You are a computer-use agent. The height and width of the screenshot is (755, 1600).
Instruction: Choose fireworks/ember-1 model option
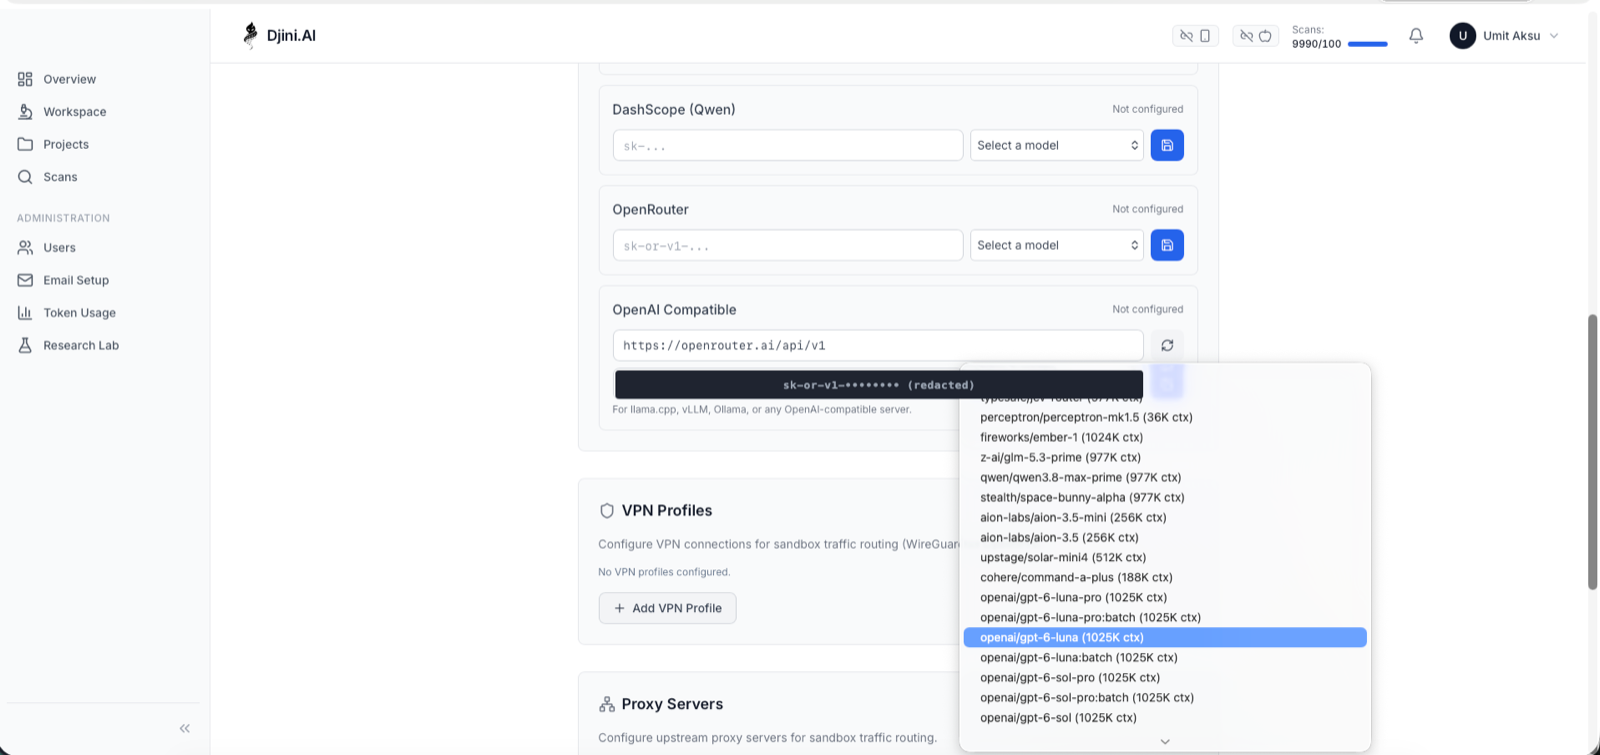coord(1165,437)
